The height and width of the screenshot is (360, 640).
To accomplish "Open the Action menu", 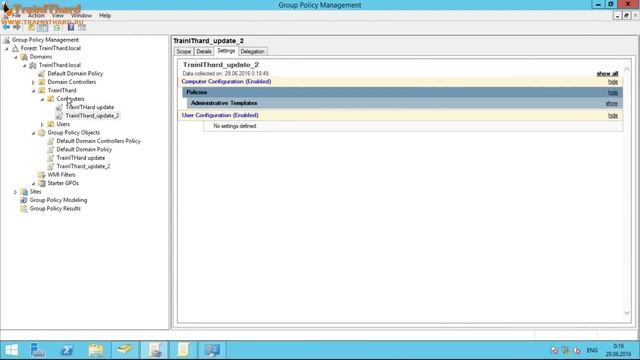I will (x=36, y=16).
